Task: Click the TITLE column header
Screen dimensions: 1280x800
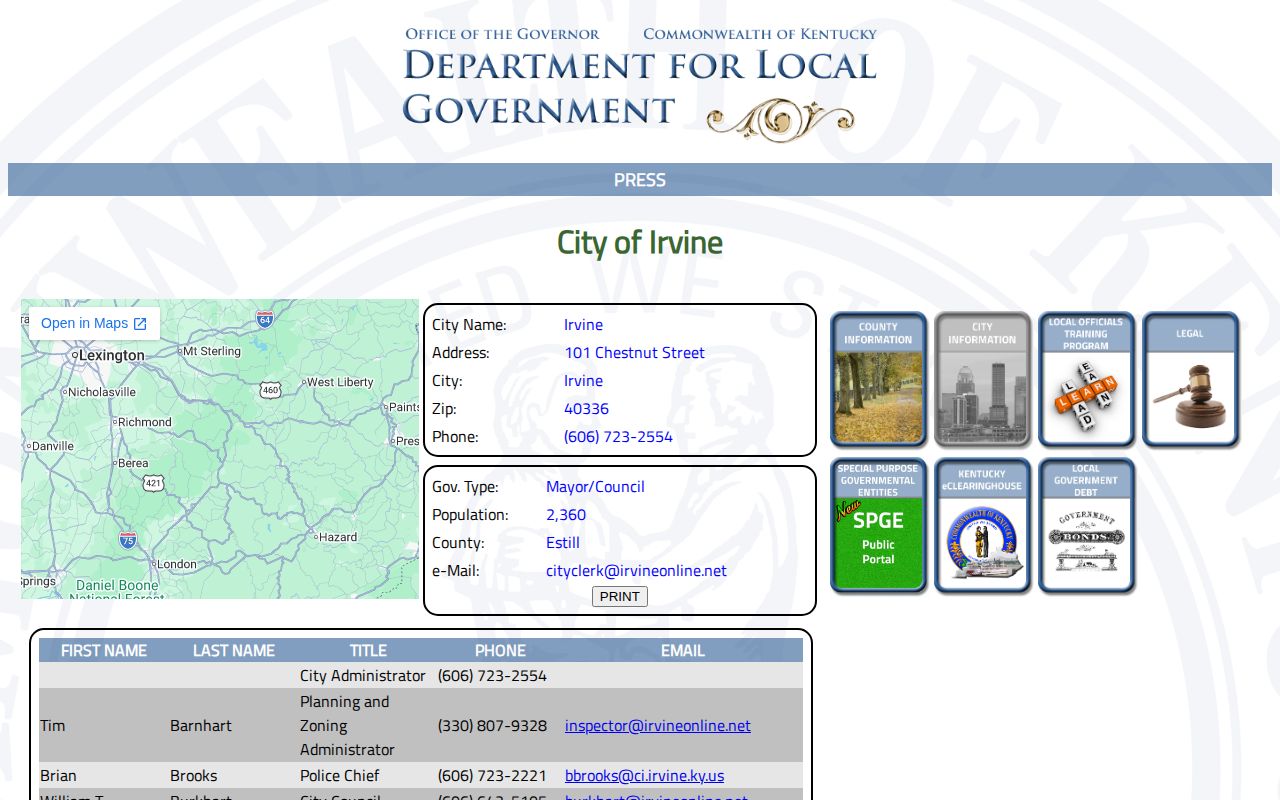Action: tap(368, 650)
